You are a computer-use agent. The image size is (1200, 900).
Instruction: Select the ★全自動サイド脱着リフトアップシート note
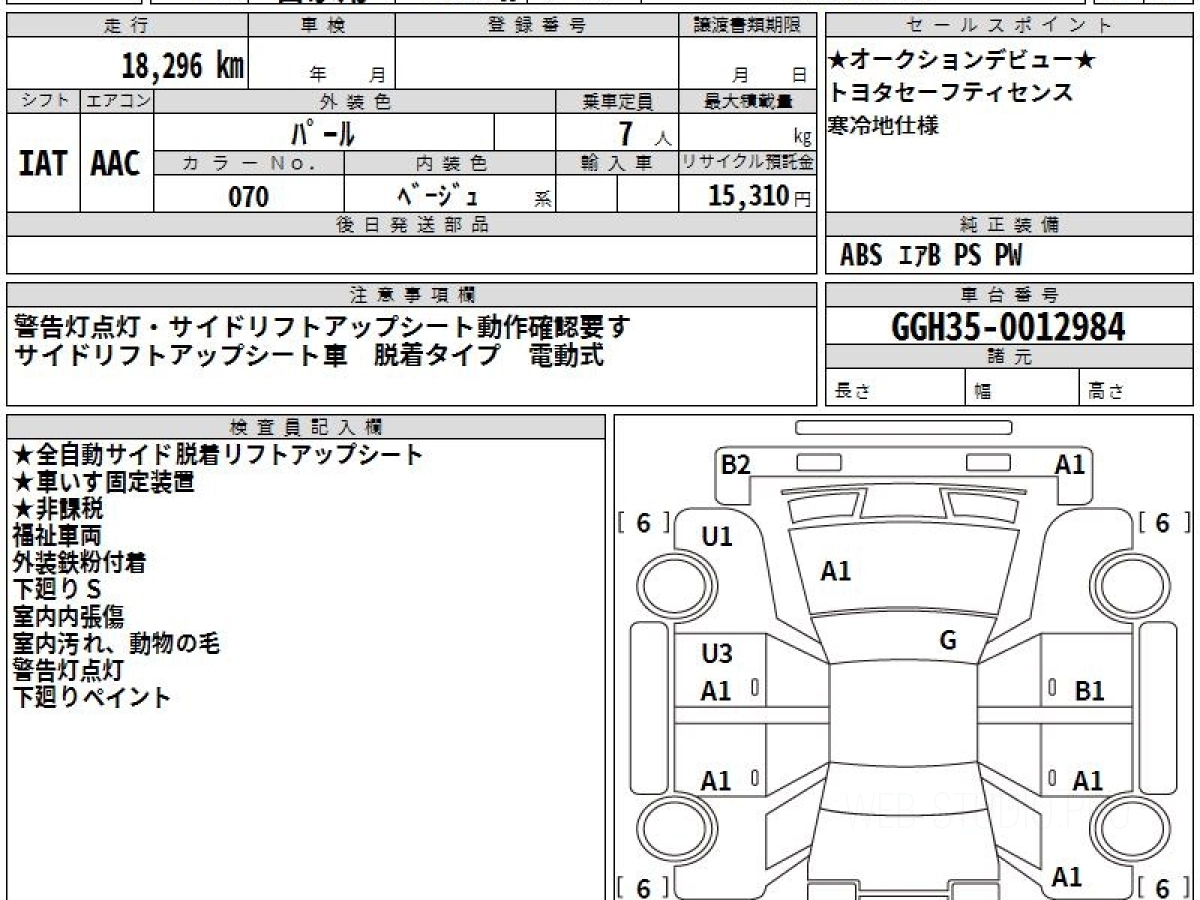point(218,455)
